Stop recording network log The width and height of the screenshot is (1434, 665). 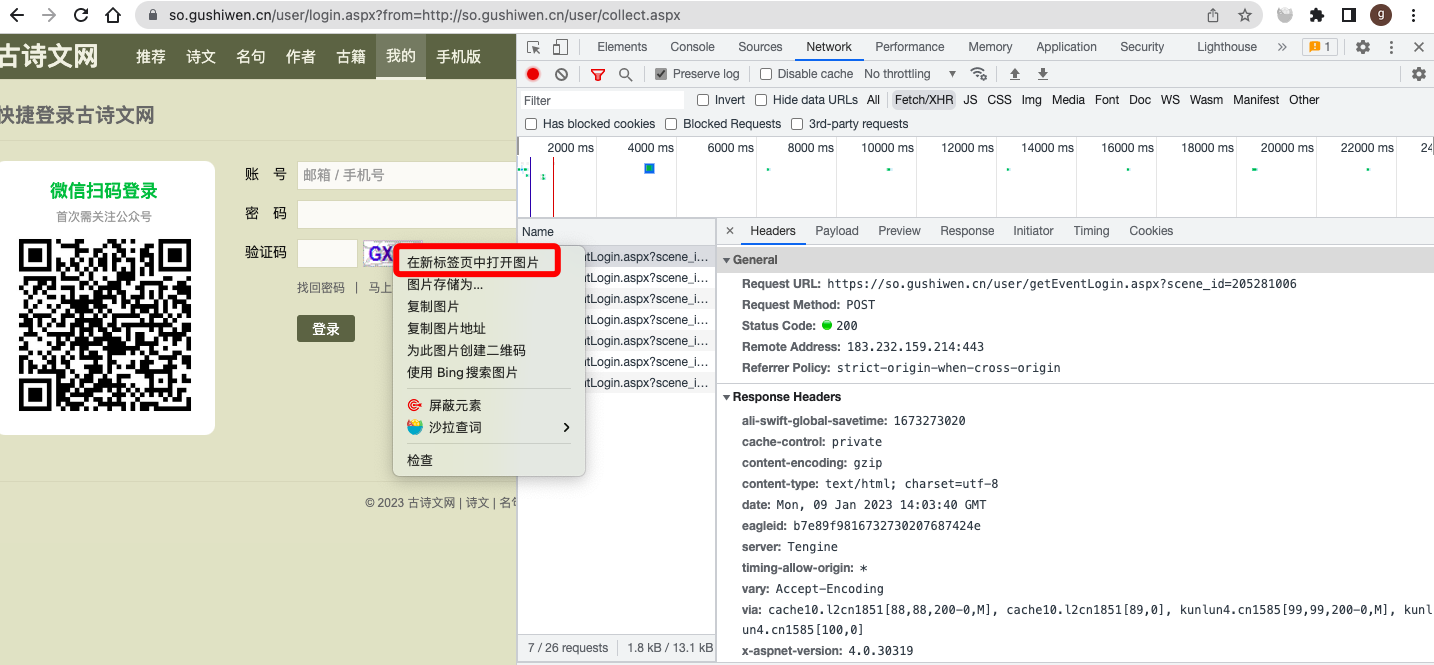coord(533,74)
